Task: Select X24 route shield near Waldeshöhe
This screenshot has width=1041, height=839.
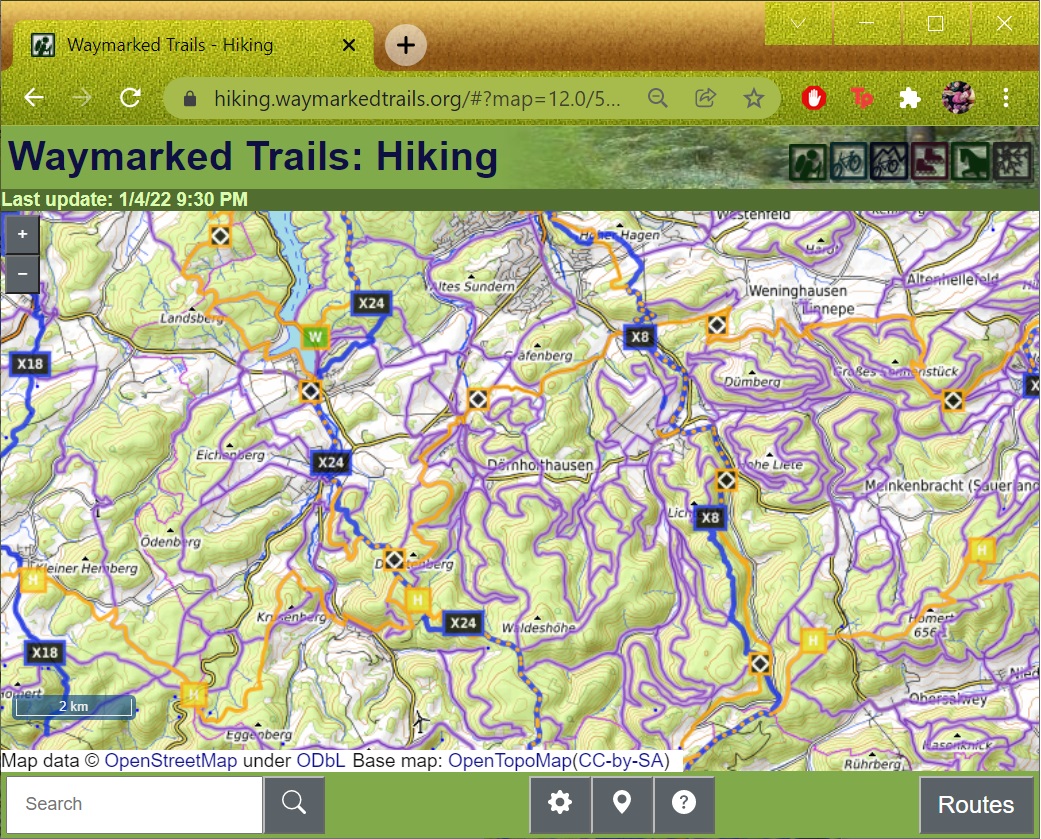Action: pos(463,623)
